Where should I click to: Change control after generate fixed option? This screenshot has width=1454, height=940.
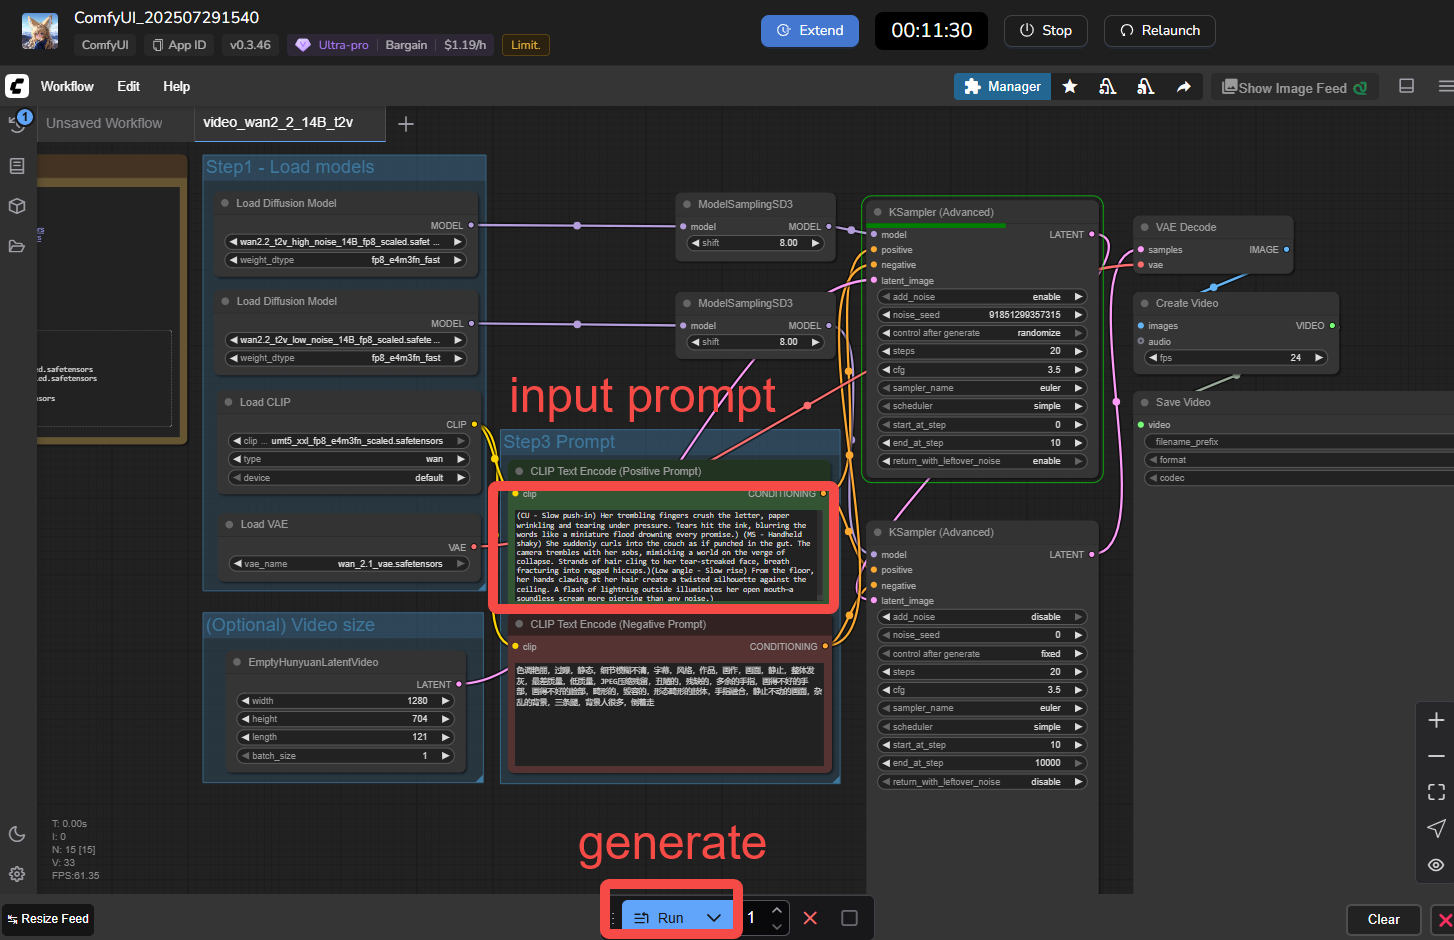click(x=982, y=654)
